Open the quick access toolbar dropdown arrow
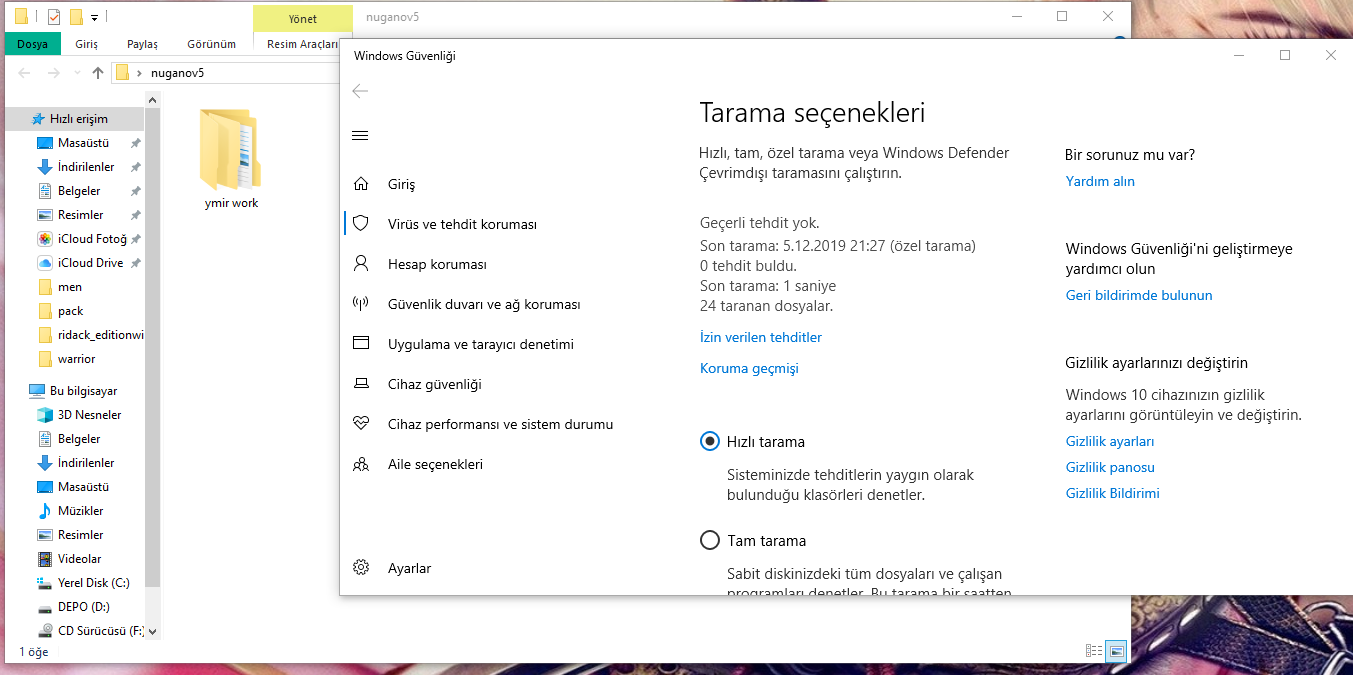The image size is (1353, 675). click(94, 18)
